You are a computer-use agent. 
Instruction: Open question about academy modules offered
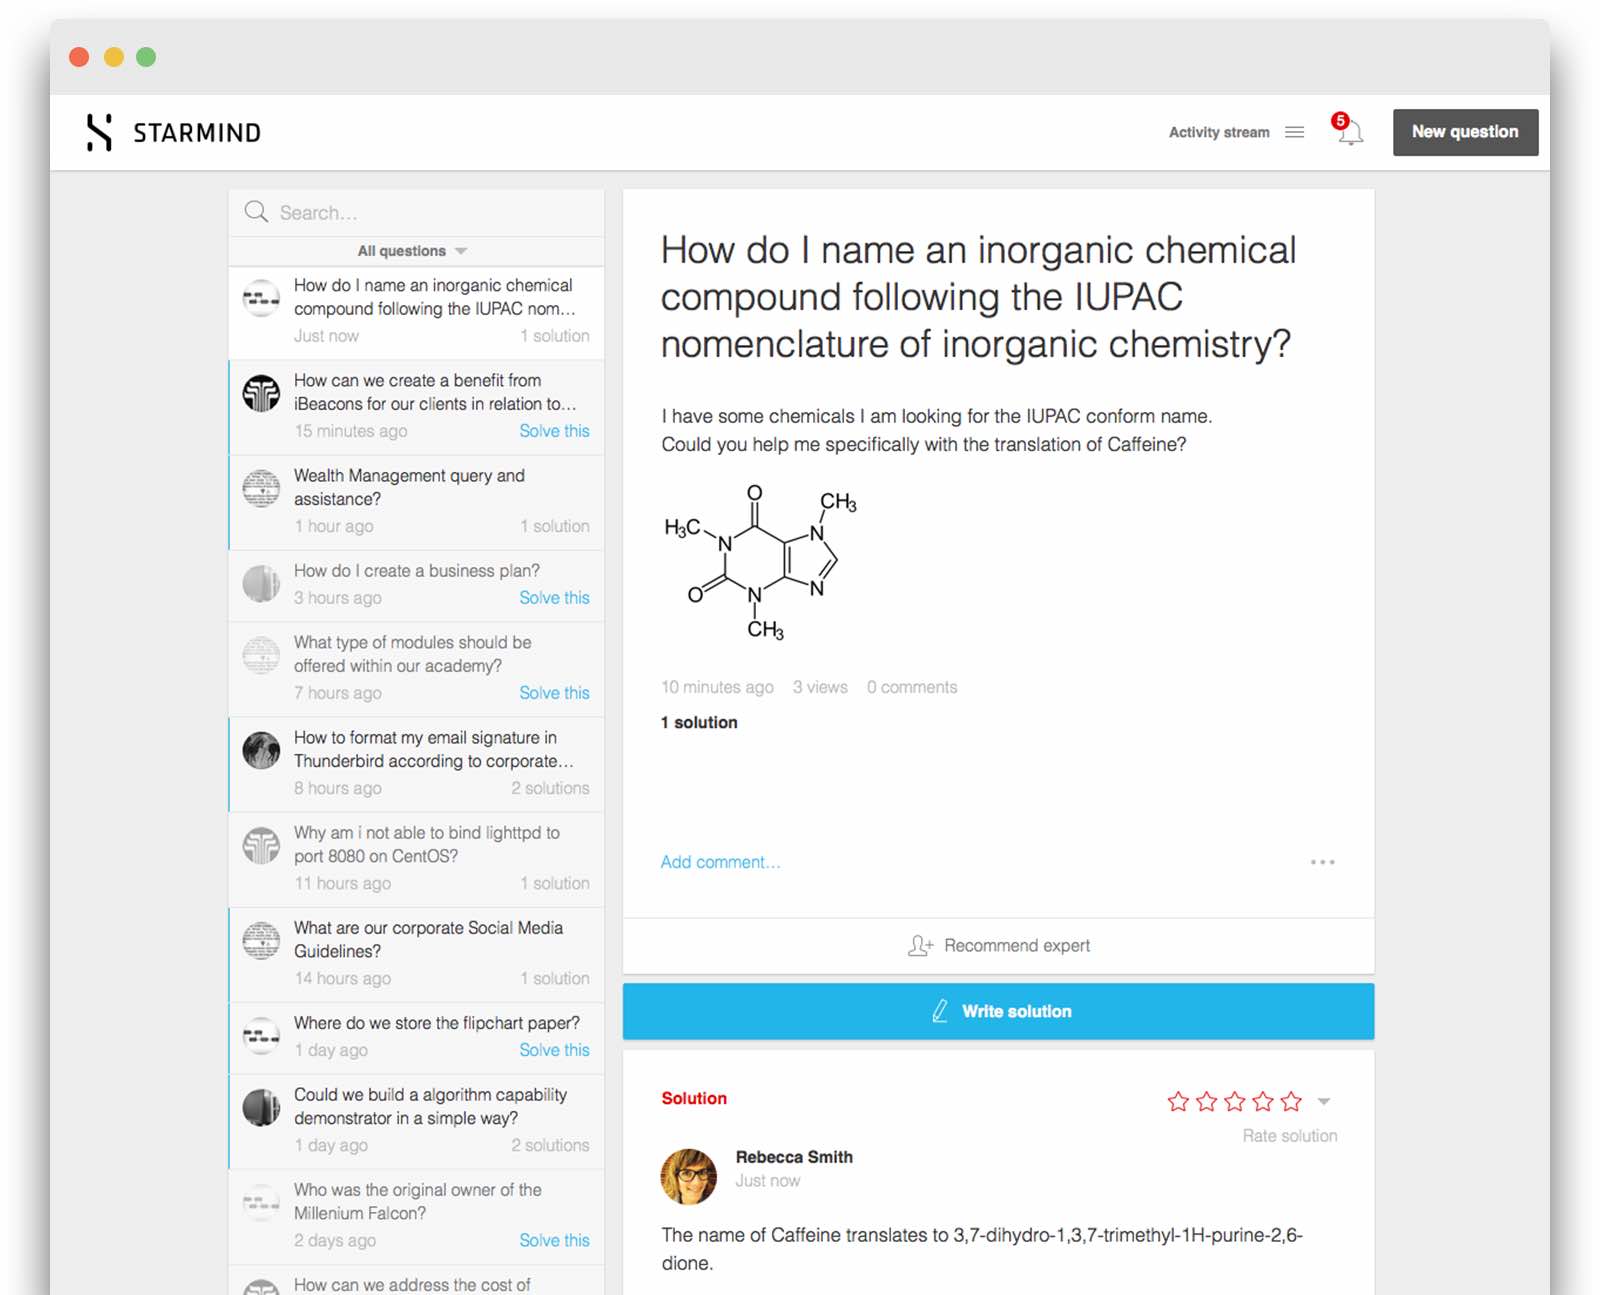click(x=416, y=669)
